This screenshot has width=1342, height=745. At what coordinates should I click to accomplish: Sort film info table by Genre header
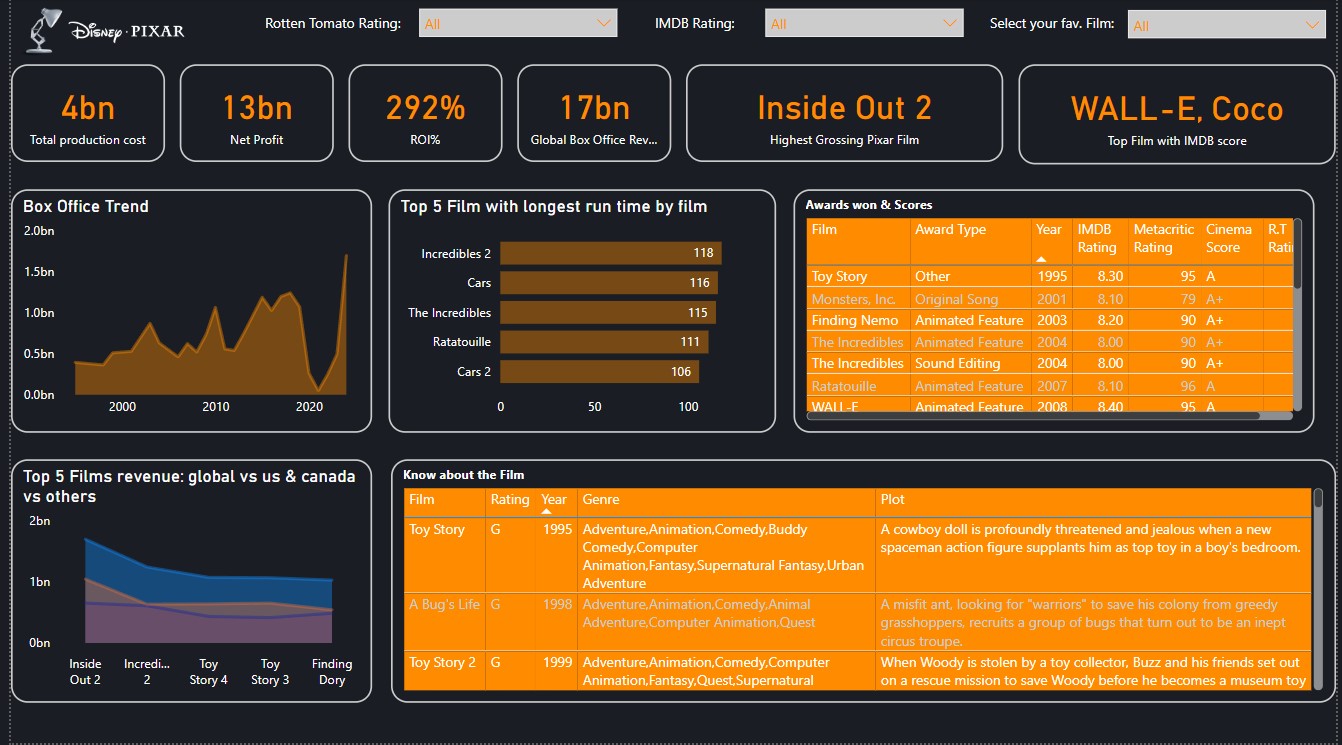tap(726, 503)
